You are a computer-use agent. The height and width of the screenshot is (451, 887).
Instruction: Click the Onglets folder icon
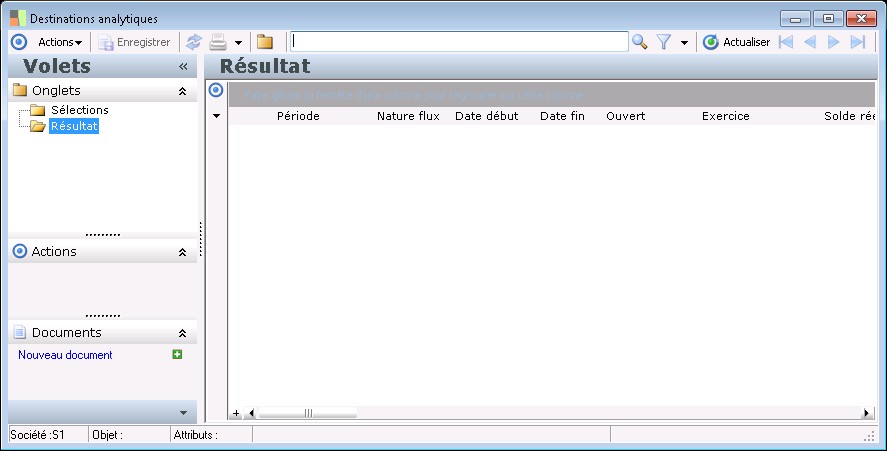(x=20, y=90)
